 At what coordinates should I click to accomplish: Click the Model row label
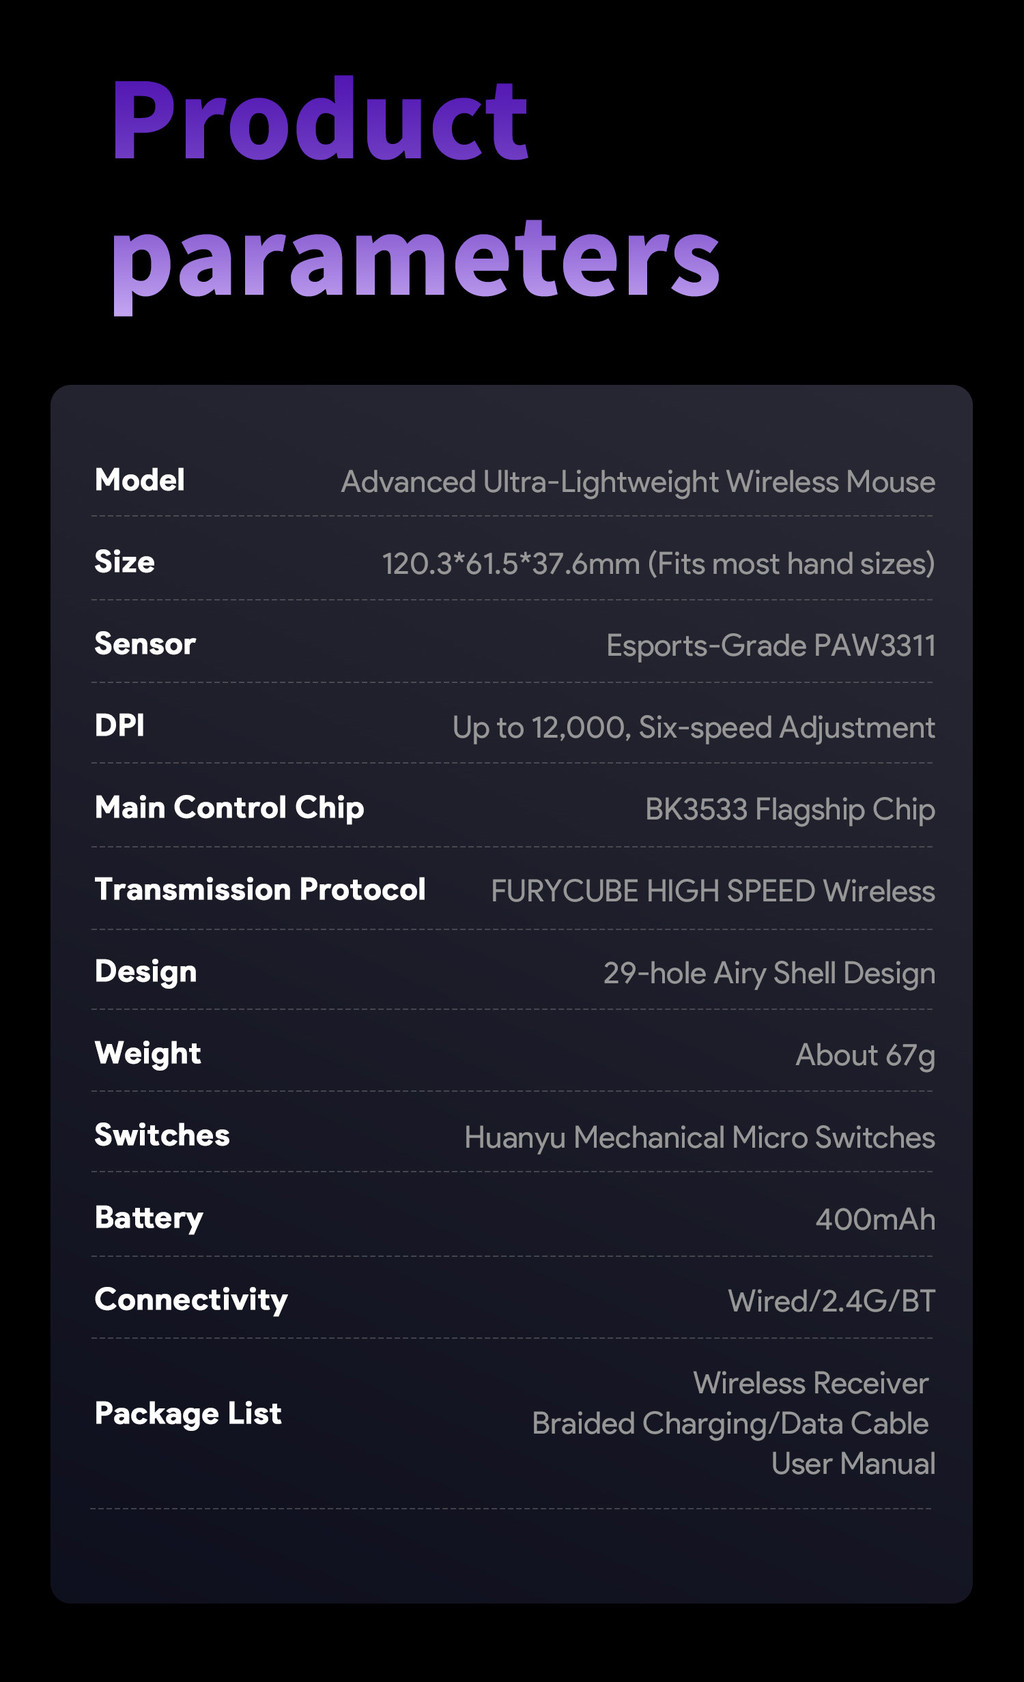tap(140, 481)
